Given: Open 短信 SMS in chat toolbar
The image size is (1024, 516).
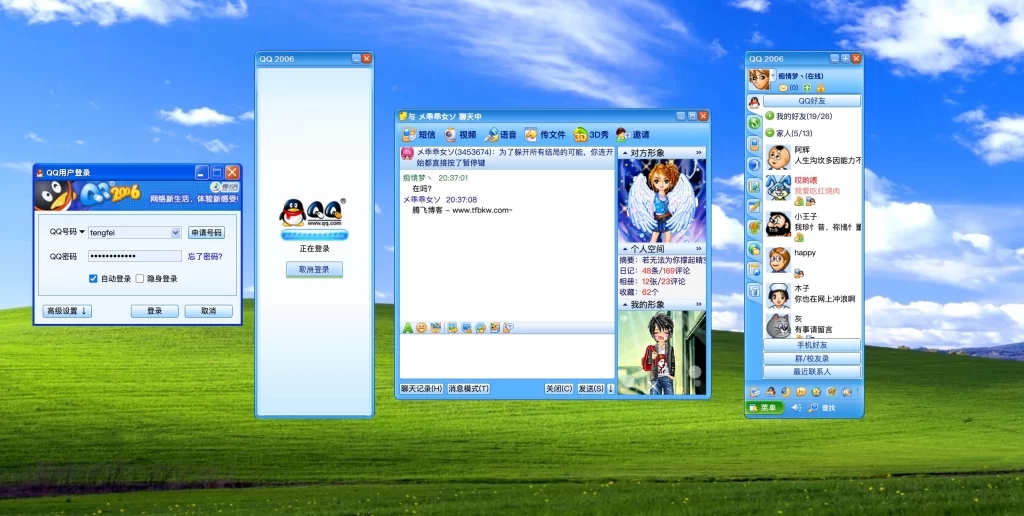Looking at the screenshot, I should pyautogui.click(x=419, y=135).
